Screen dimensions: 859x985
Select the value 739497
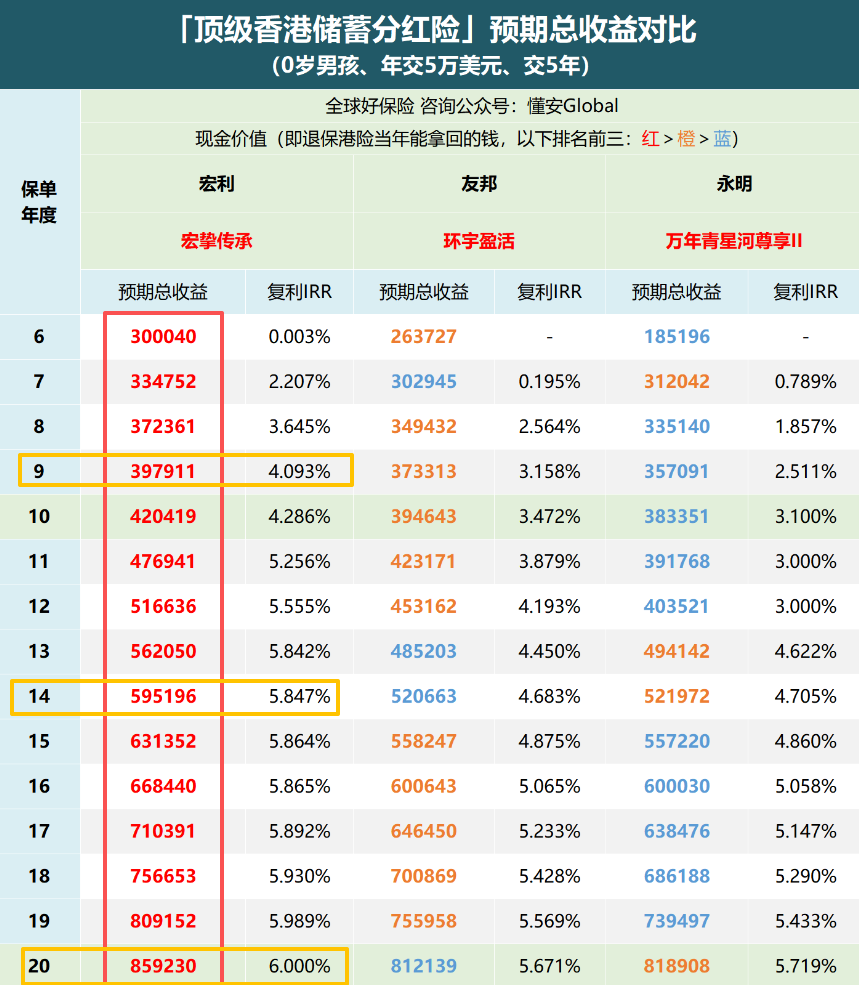pyautogui.click(x=677, y=921)
